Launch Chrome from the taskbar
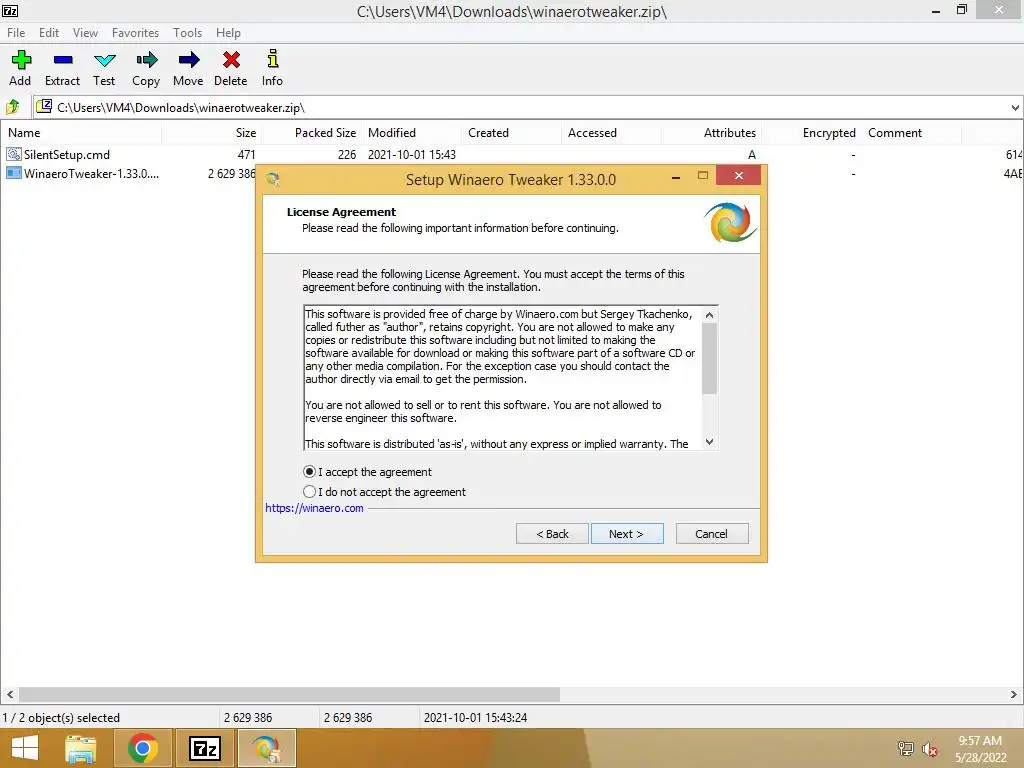The image size is (1024, 768). click(x=142, y=748)
